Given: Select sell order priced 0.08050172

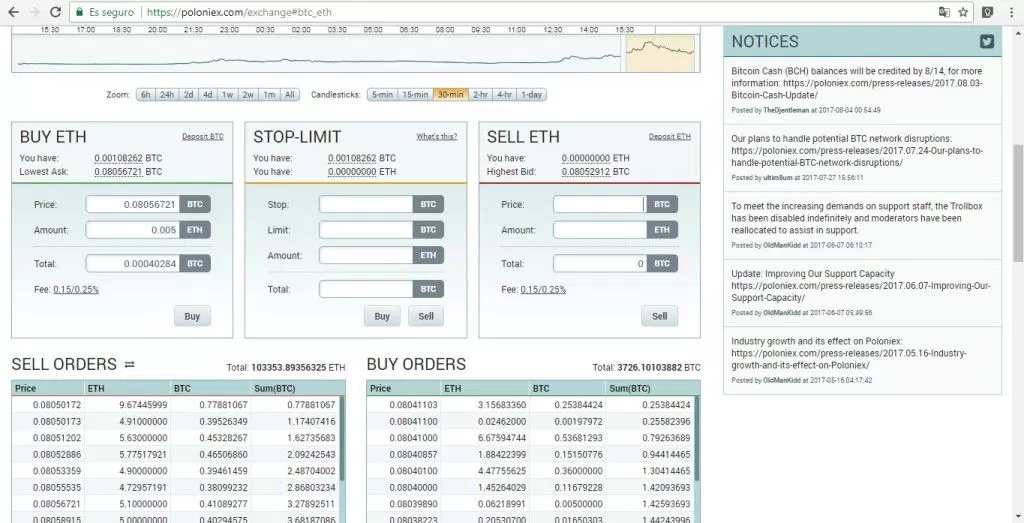Looking at the screenshot, I should [176, 405].
